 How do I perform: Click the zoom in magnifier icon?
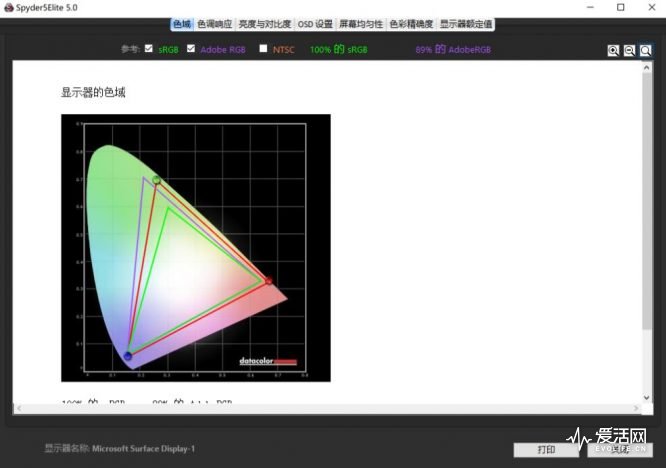point(613,51)
